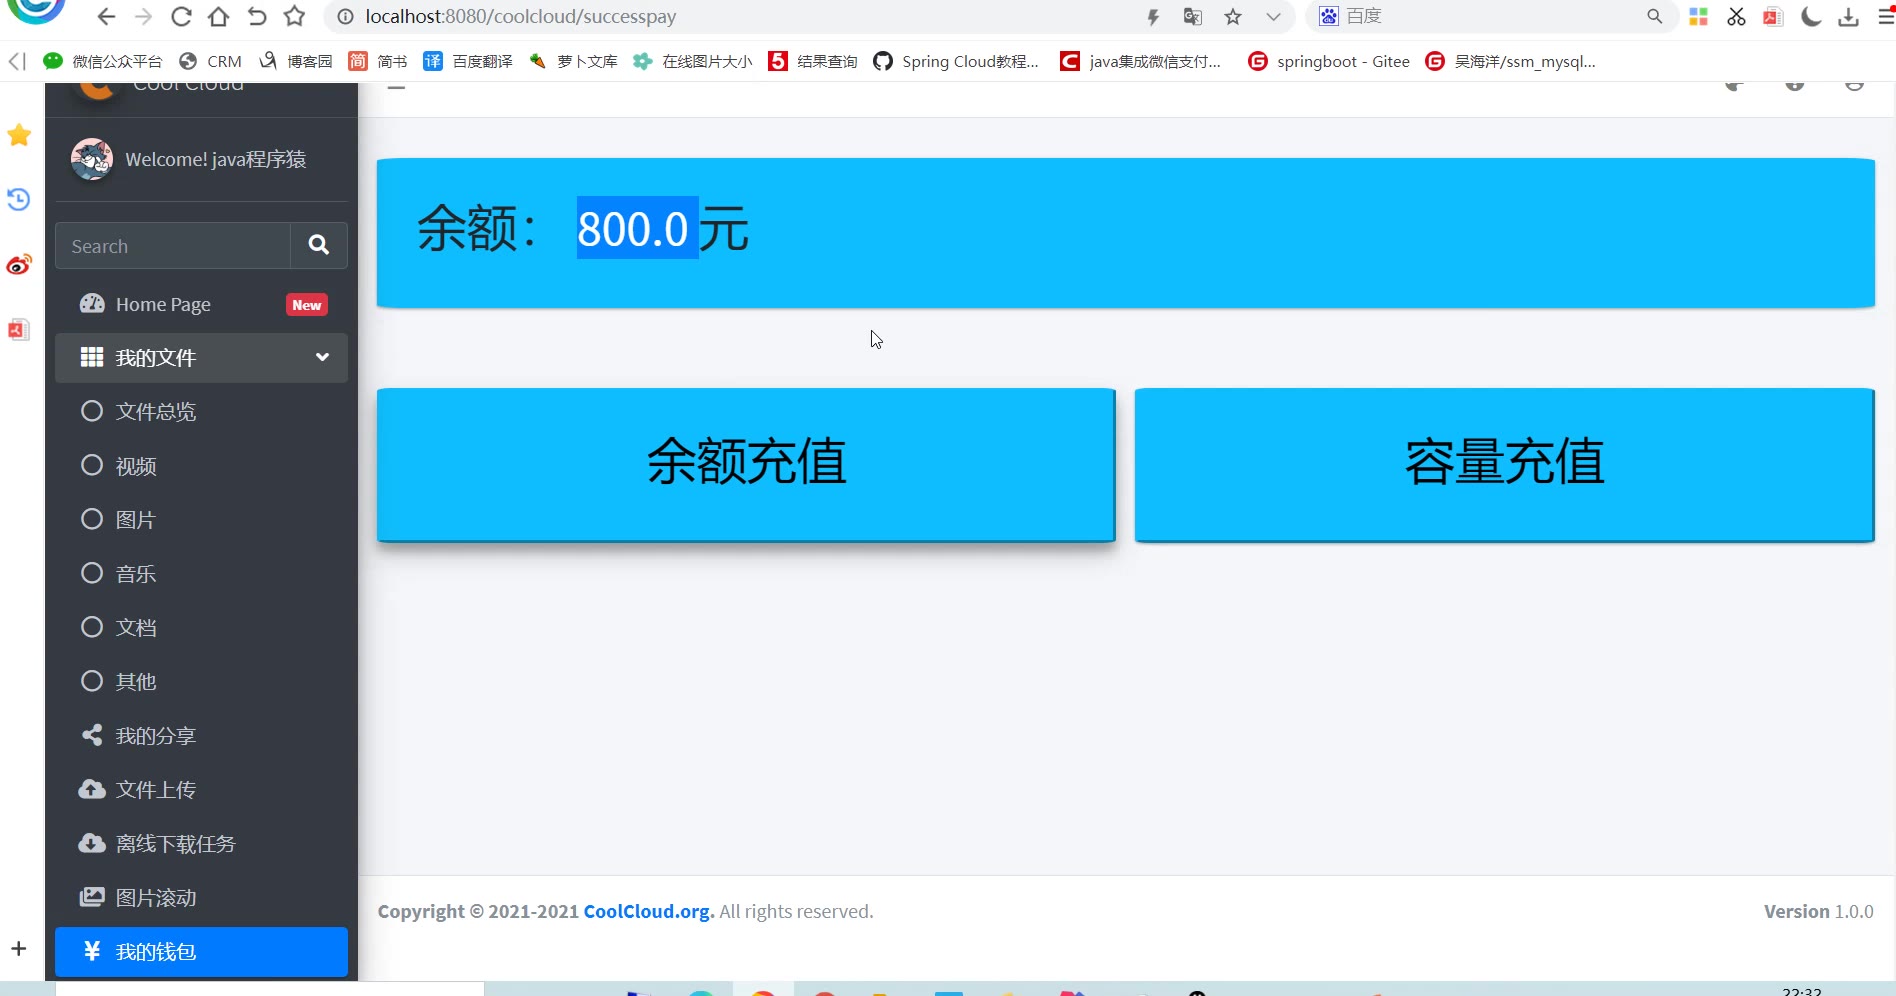Viewport: 1896px width, 996px height.
Task: Select 视频 in the sidebar
Action: click(202, 465)
